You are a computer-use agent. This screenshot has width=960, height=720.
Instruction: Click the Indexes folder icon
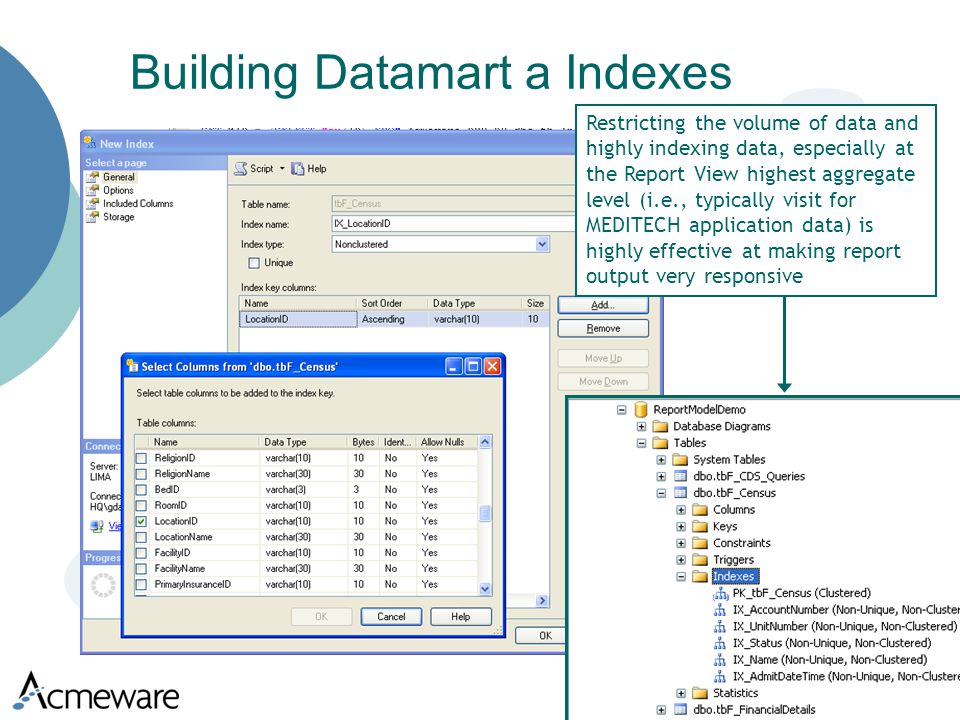tap(700, 576)
